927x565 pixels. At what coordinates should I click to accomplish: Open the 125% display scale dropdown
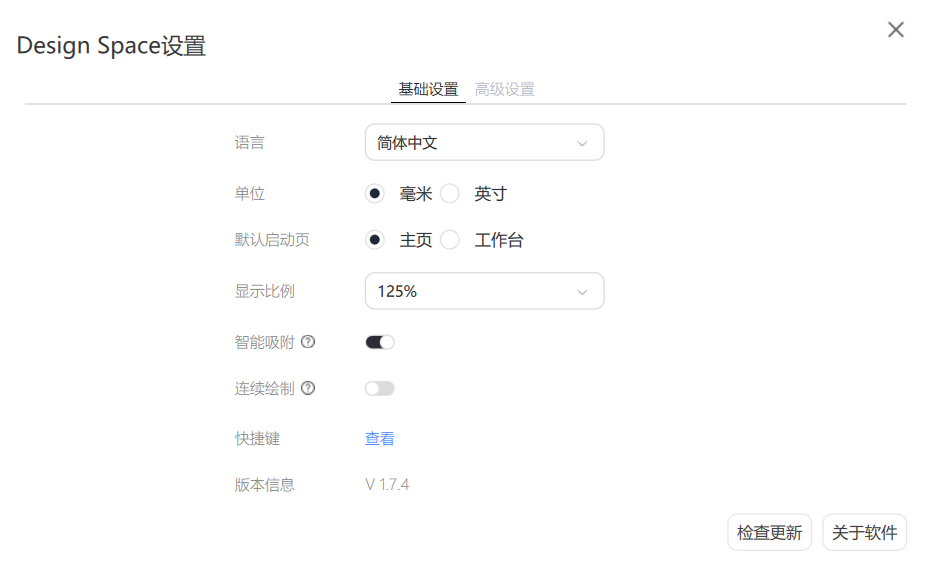[x=484, y=292]
